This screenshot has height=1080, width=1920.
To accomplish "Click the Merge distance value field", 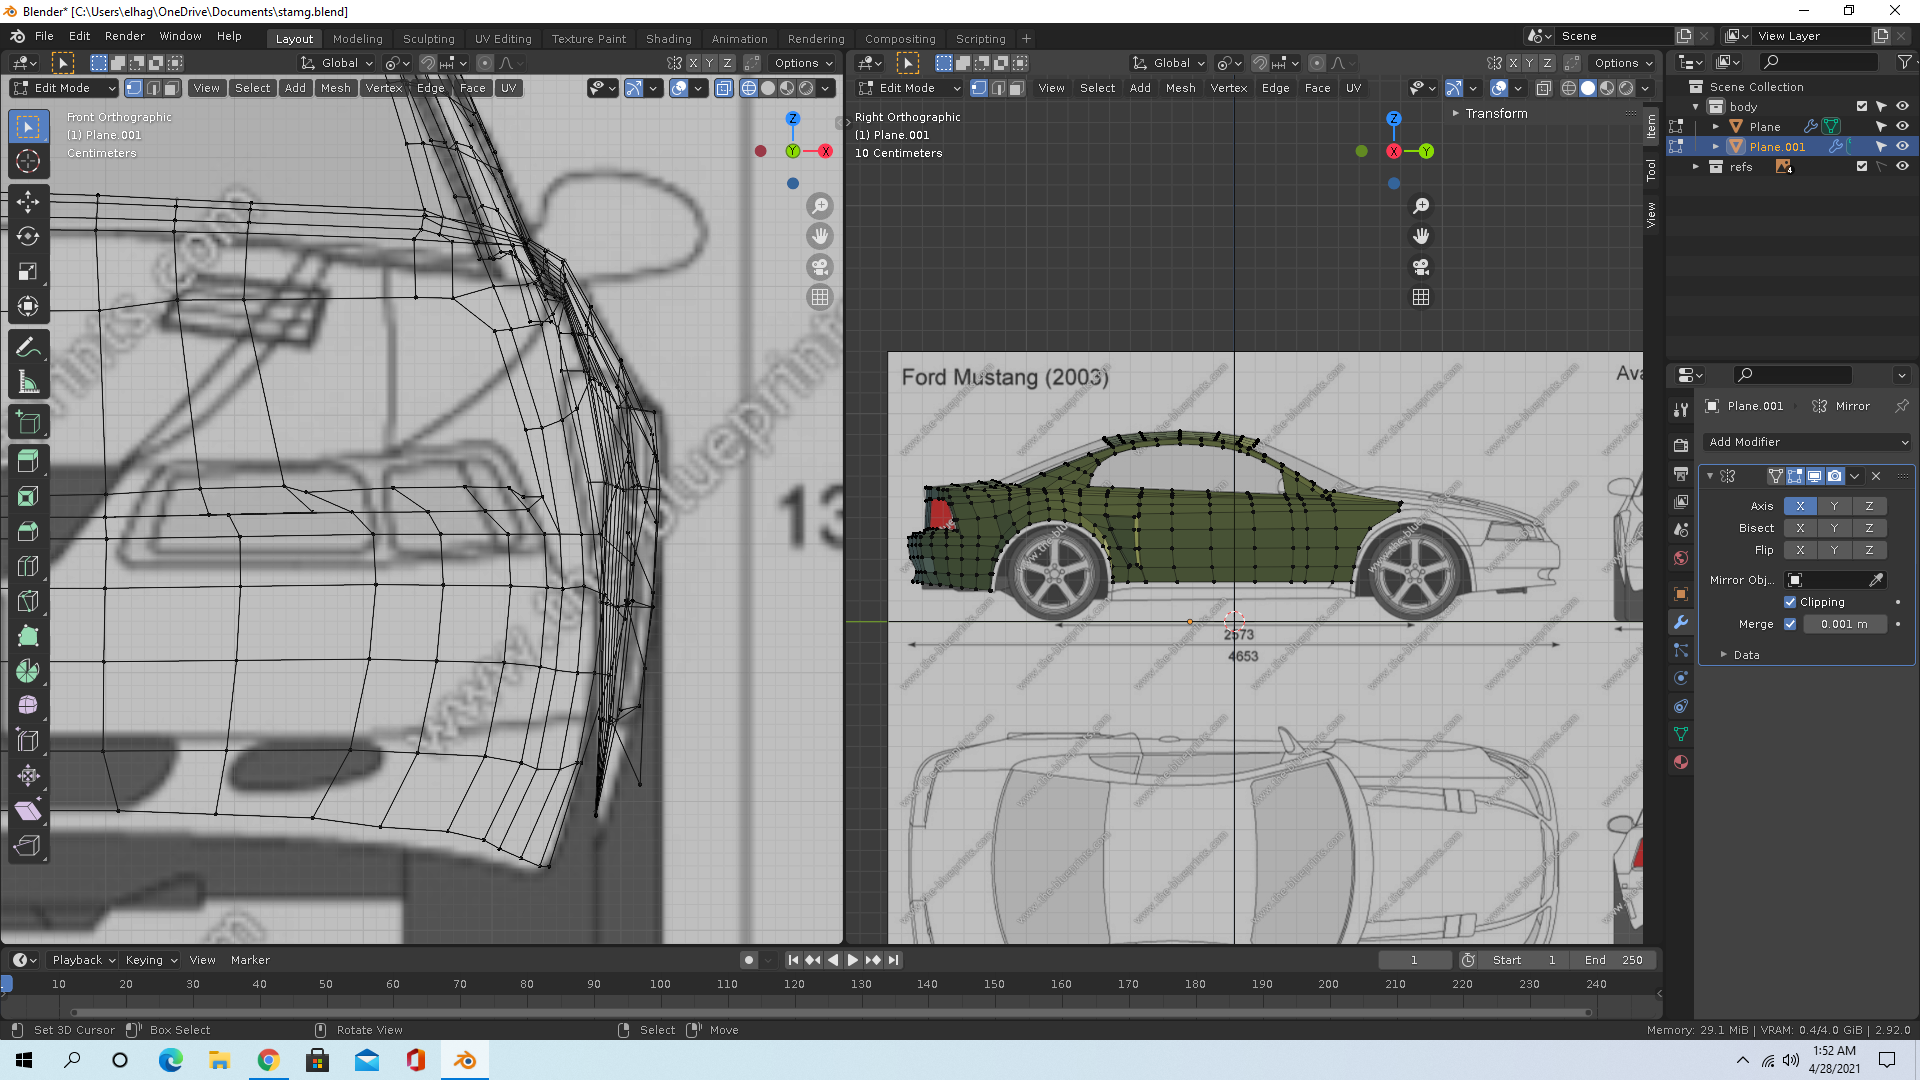I will click(x=1843, y=624).
